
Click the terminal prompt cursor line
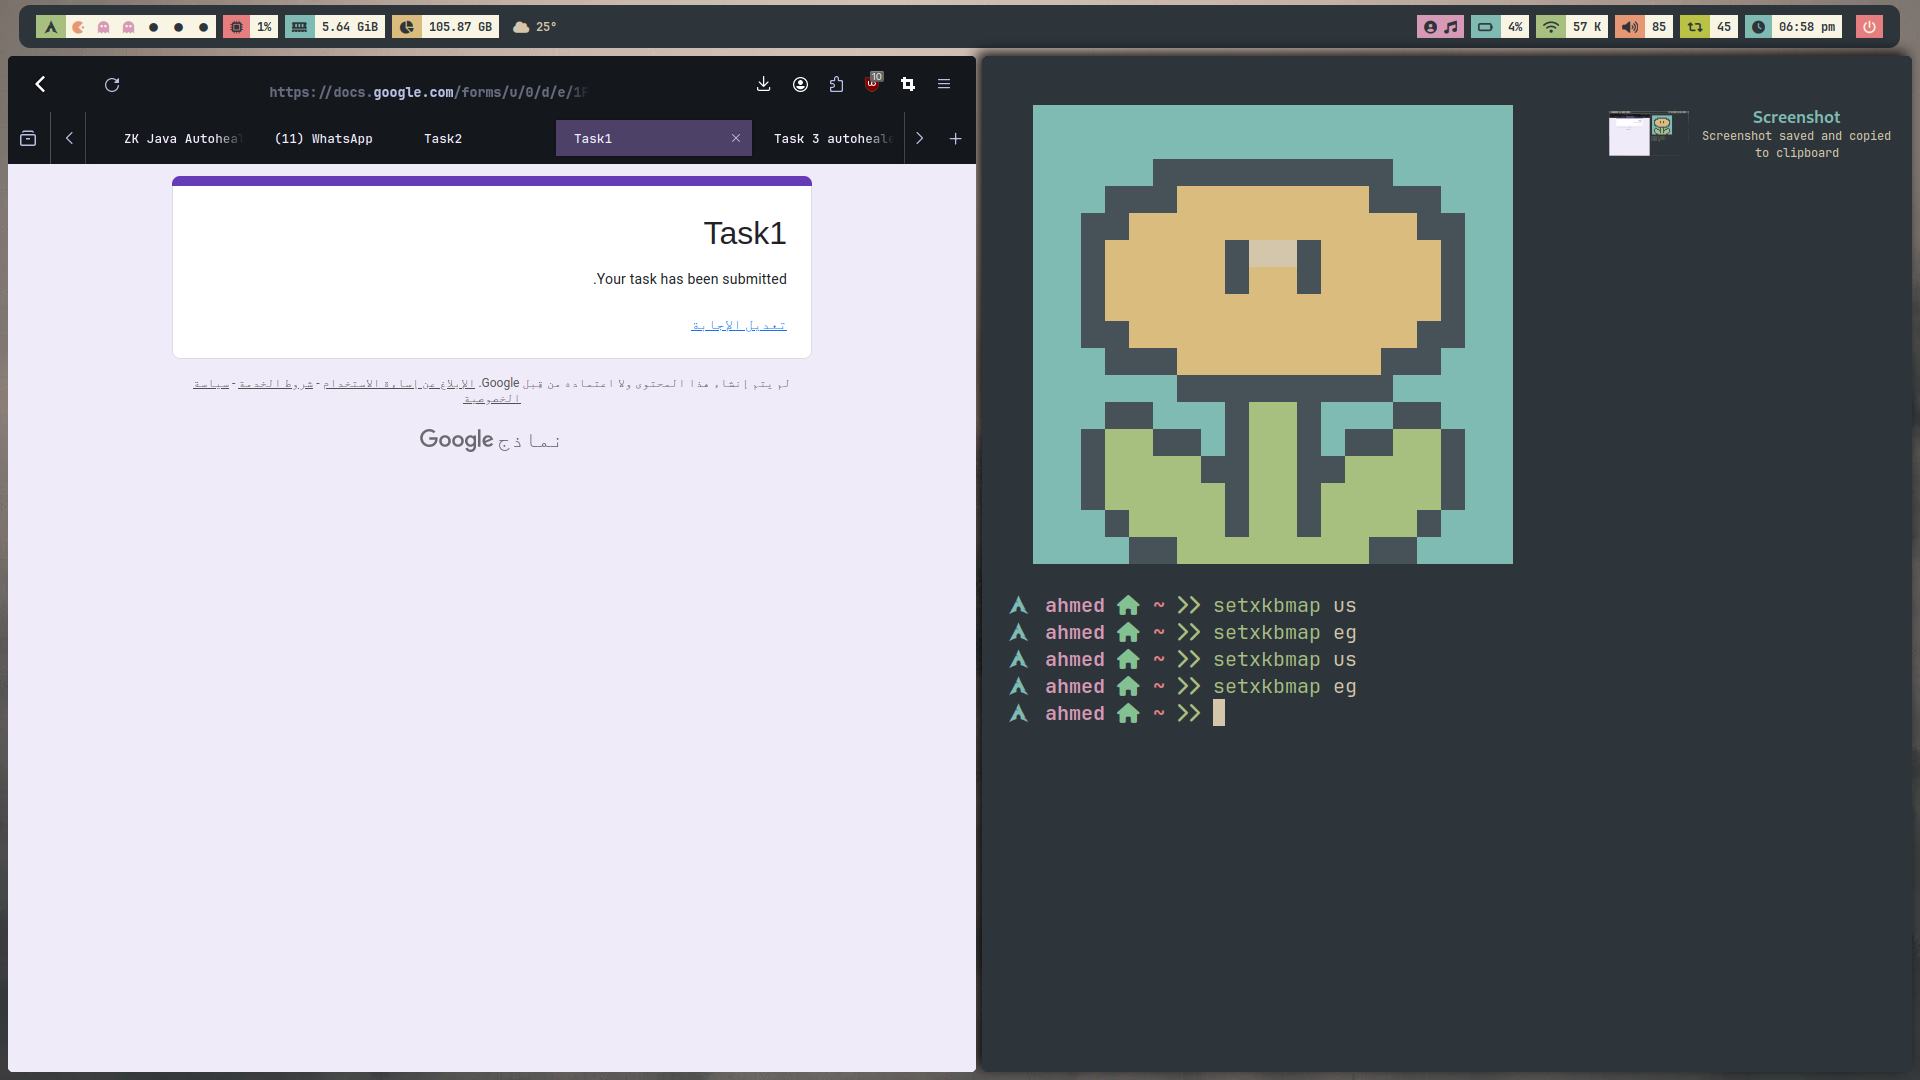pyautogui.click(x=1218, y=713)
